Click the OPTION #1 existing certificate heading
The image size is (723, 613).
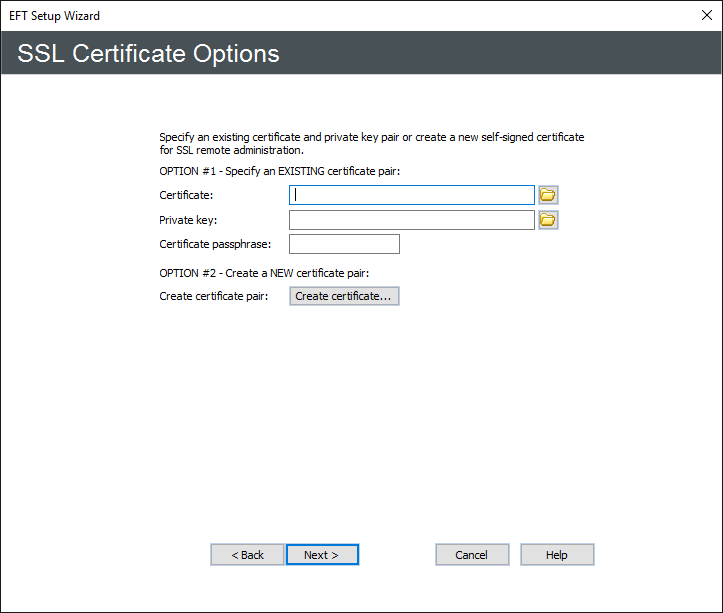pyautogui.click(x=279, y=171)
